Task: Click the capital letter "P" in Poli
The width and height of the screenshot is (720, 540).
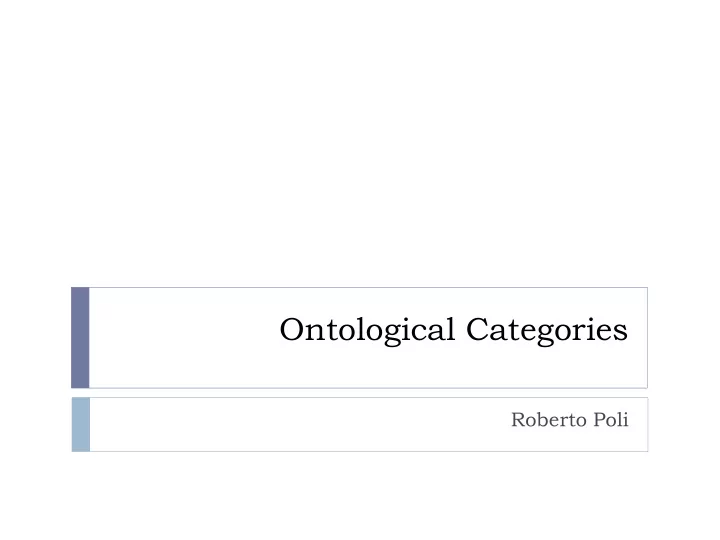Action: (x=600, y=420)
